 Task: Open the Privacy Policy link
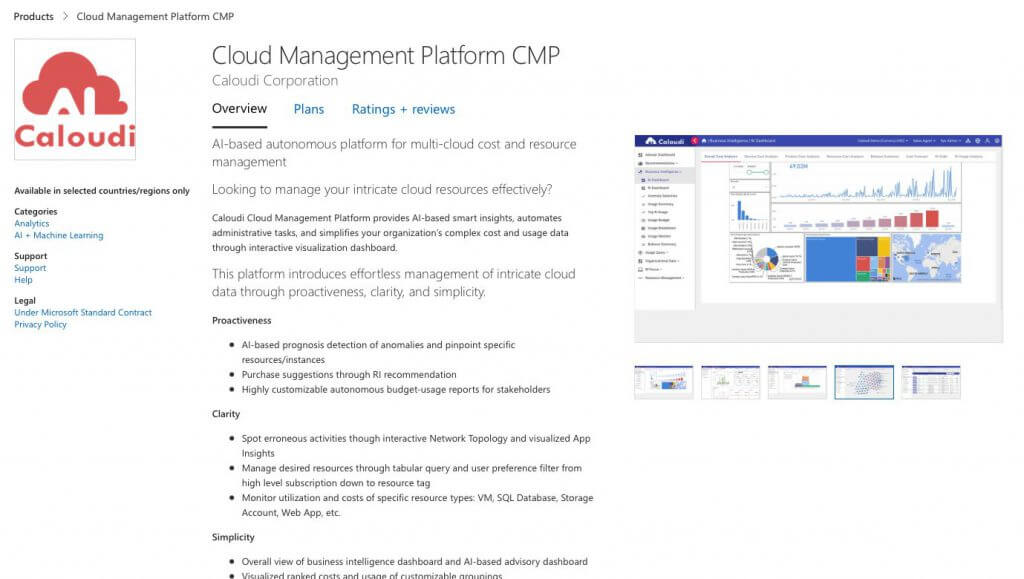point(40,324)
